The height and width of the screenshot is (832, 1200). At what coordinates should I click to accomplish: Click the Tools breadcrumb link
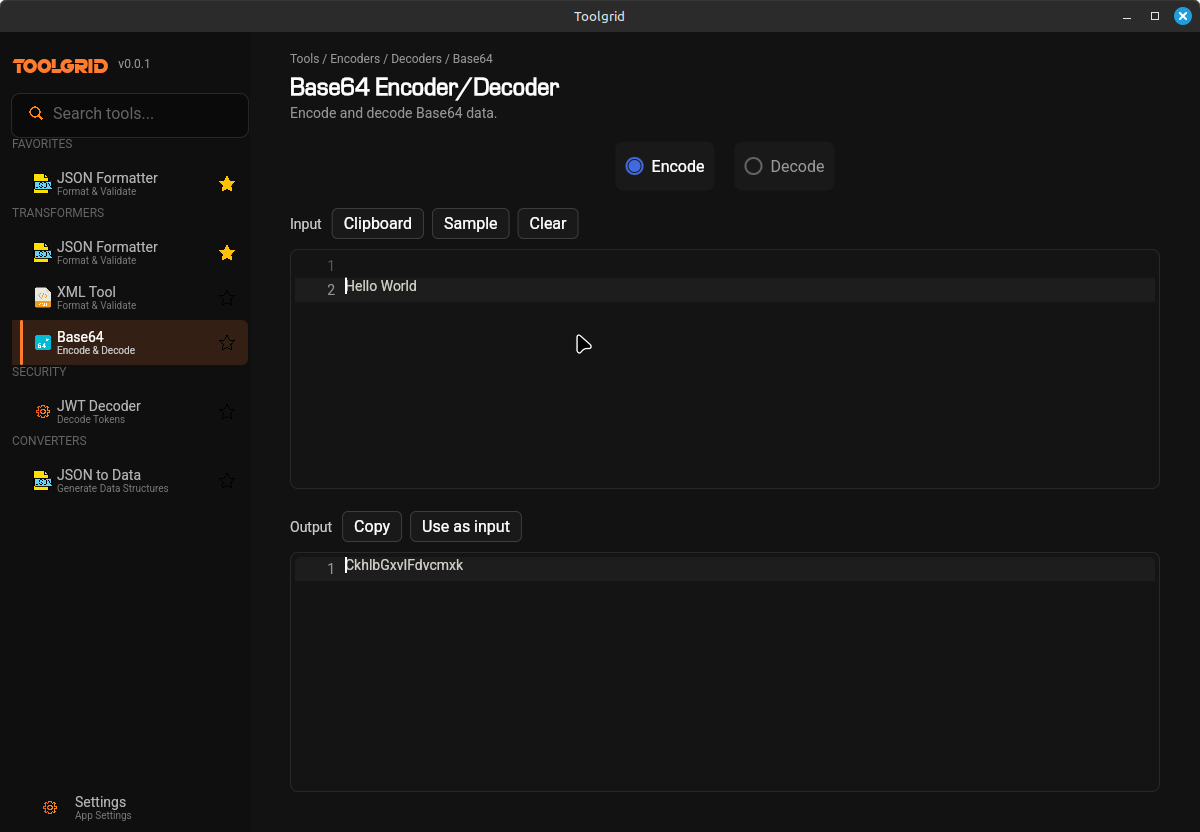click(304, 58)
